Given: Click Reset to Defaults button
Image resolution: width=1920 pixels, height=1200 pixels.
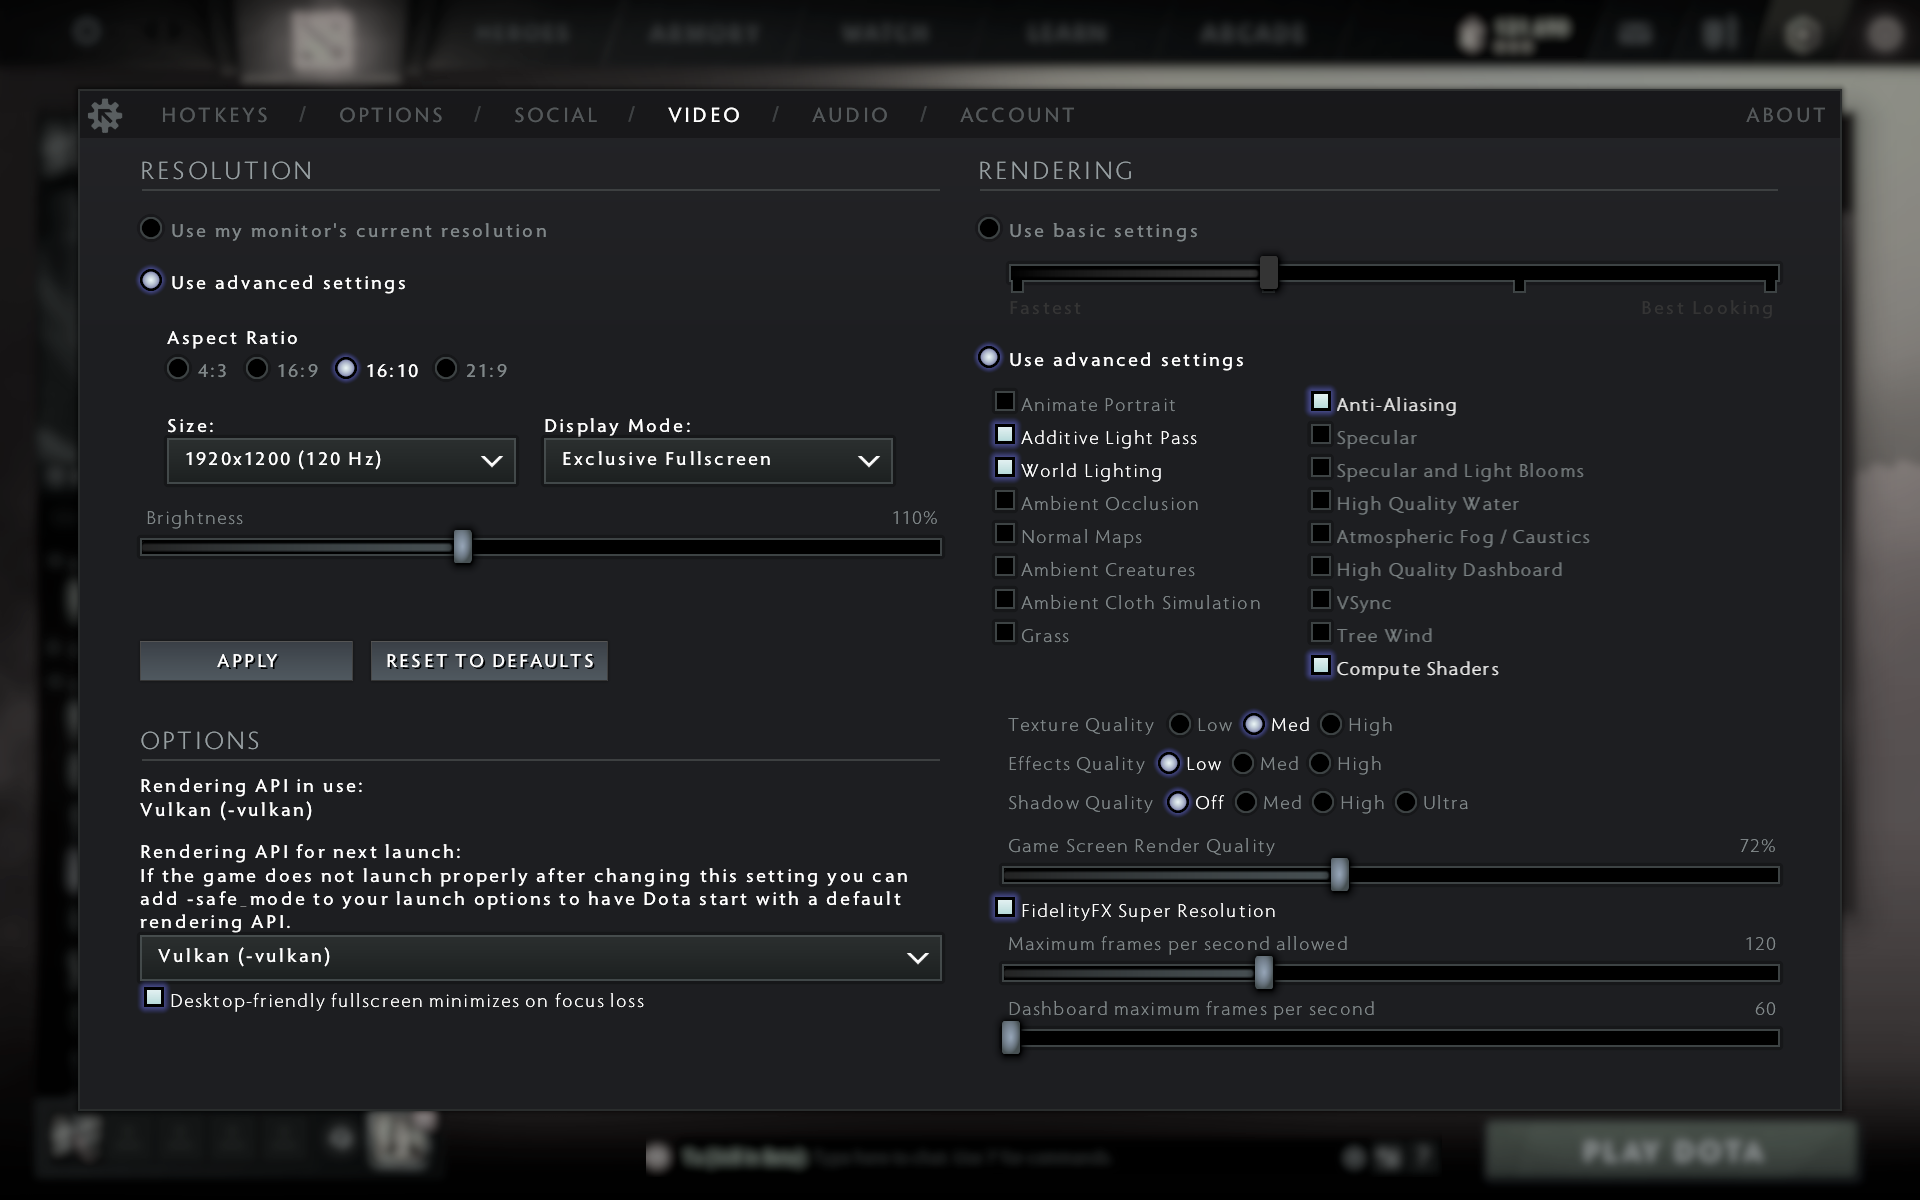Looking at the screenshot, I should [x=489, y=661].
